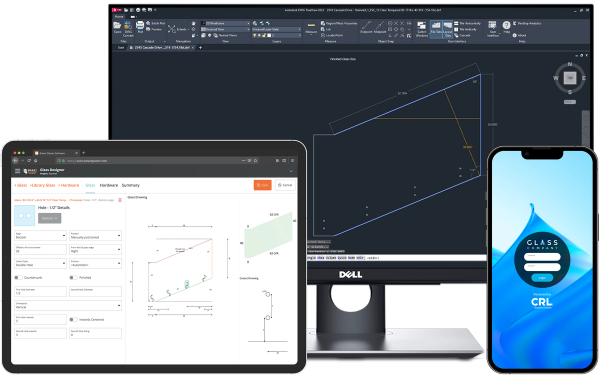Expand the gray Options dropdown button
The height and width of the screenshot is (375, 600).
click(x=49, y=218)
